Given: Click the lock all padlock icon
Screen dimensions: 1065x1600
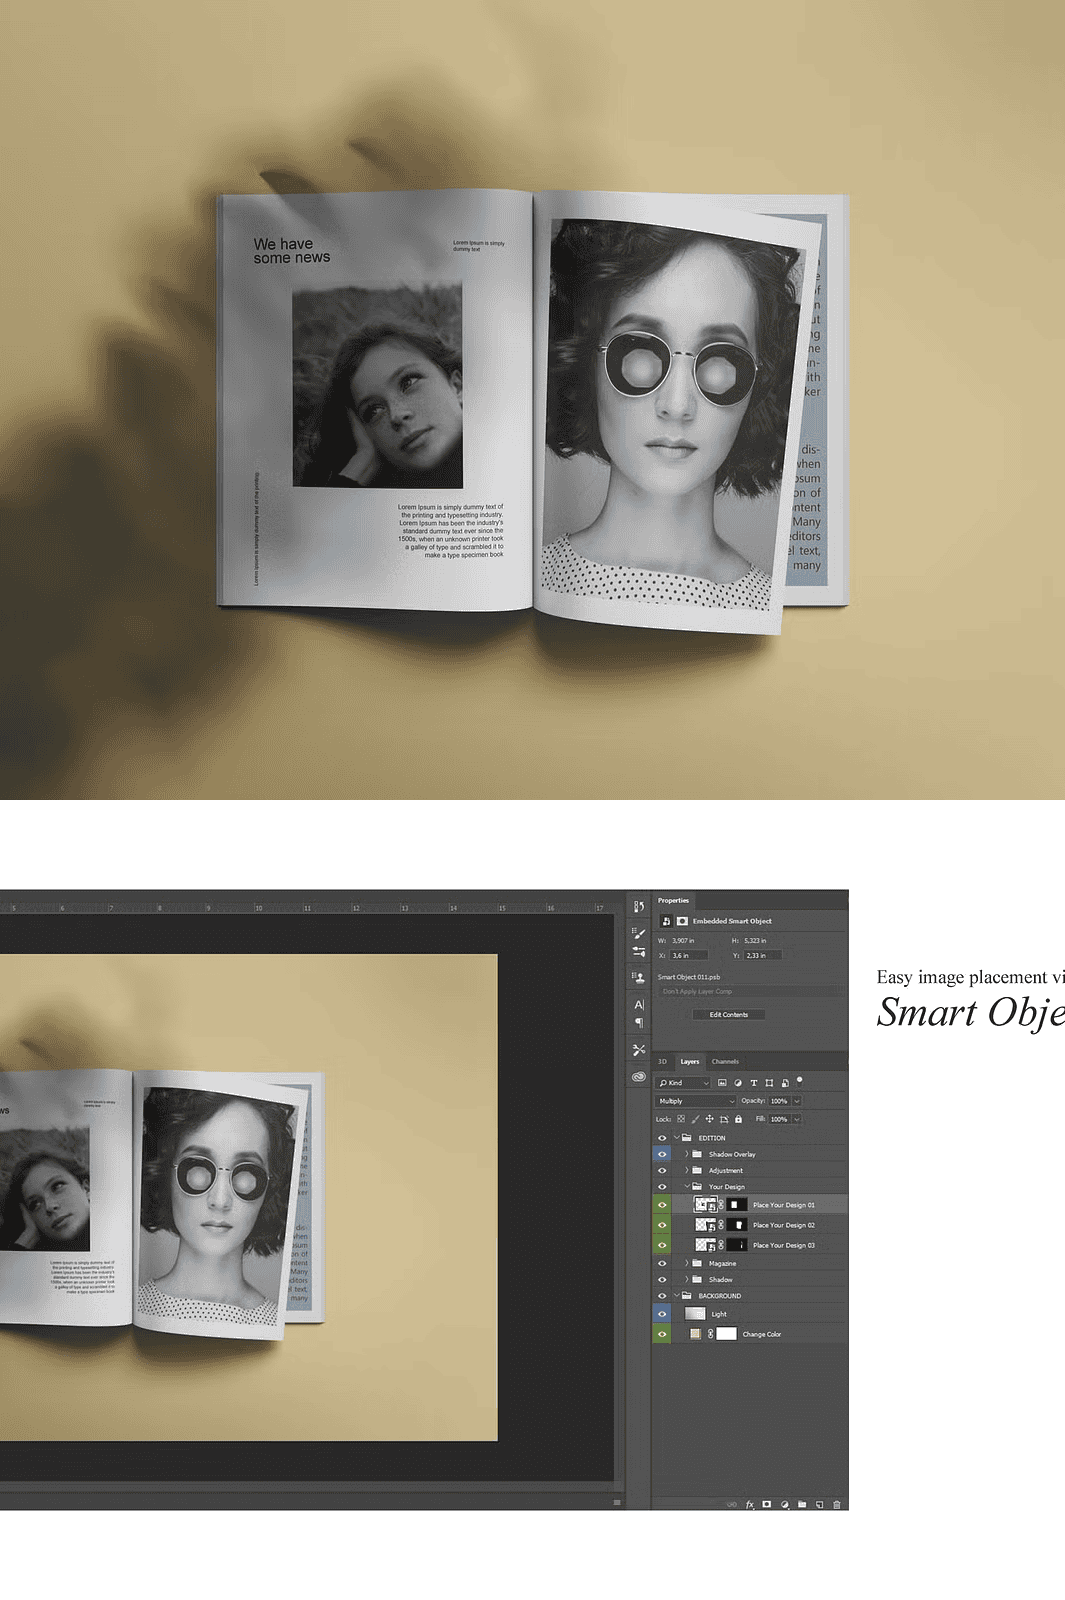Looking at the screenshot, I should pos(738,1119).
